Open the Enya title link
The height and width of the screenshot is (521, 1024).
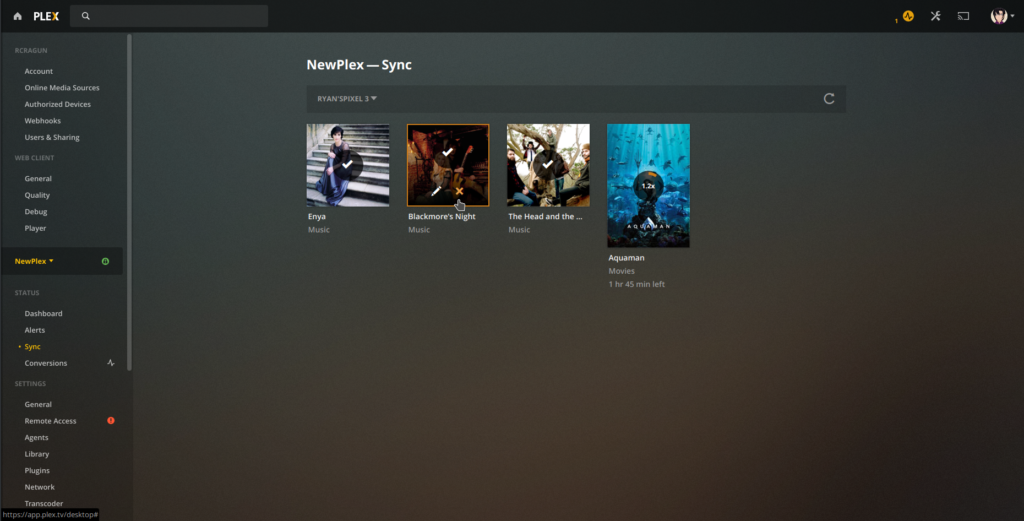pyautogui.click(x=317, y=216)
